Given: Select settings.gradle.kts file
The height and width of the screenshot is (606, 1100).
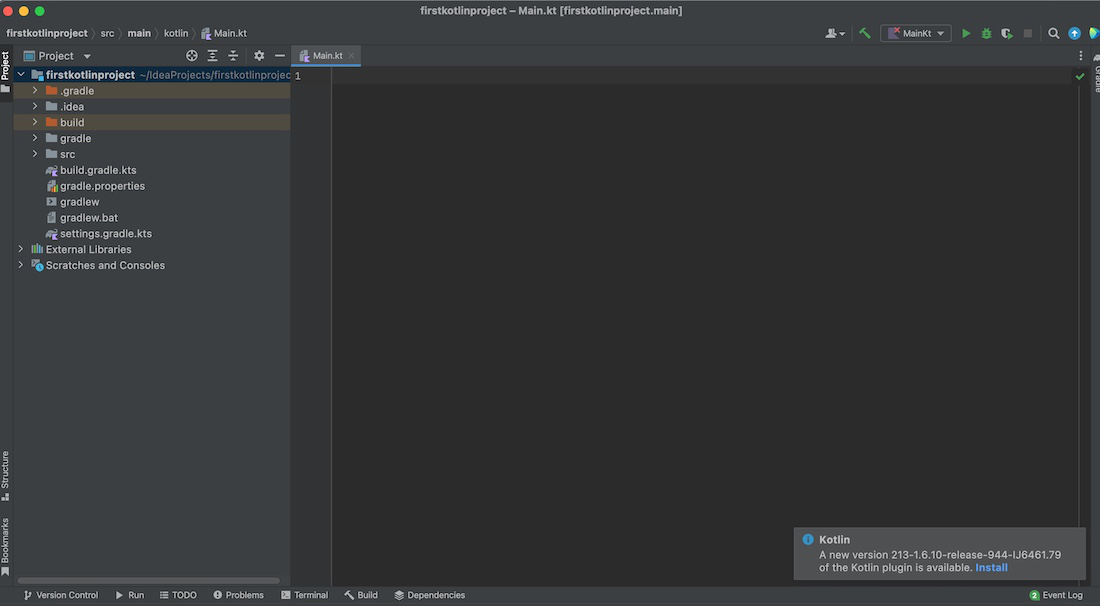Looking at the screenshot, I should click(x=105, y=234).
